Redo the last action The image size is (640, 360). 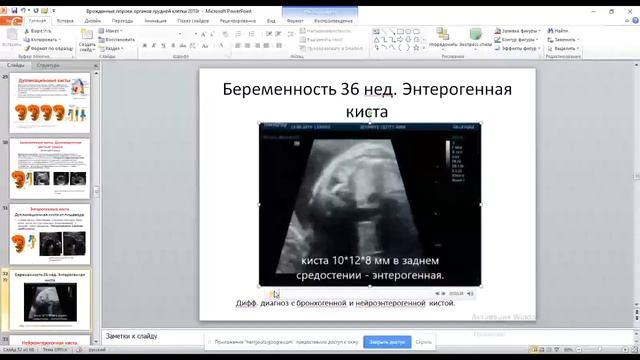click(x=36, y=11)
